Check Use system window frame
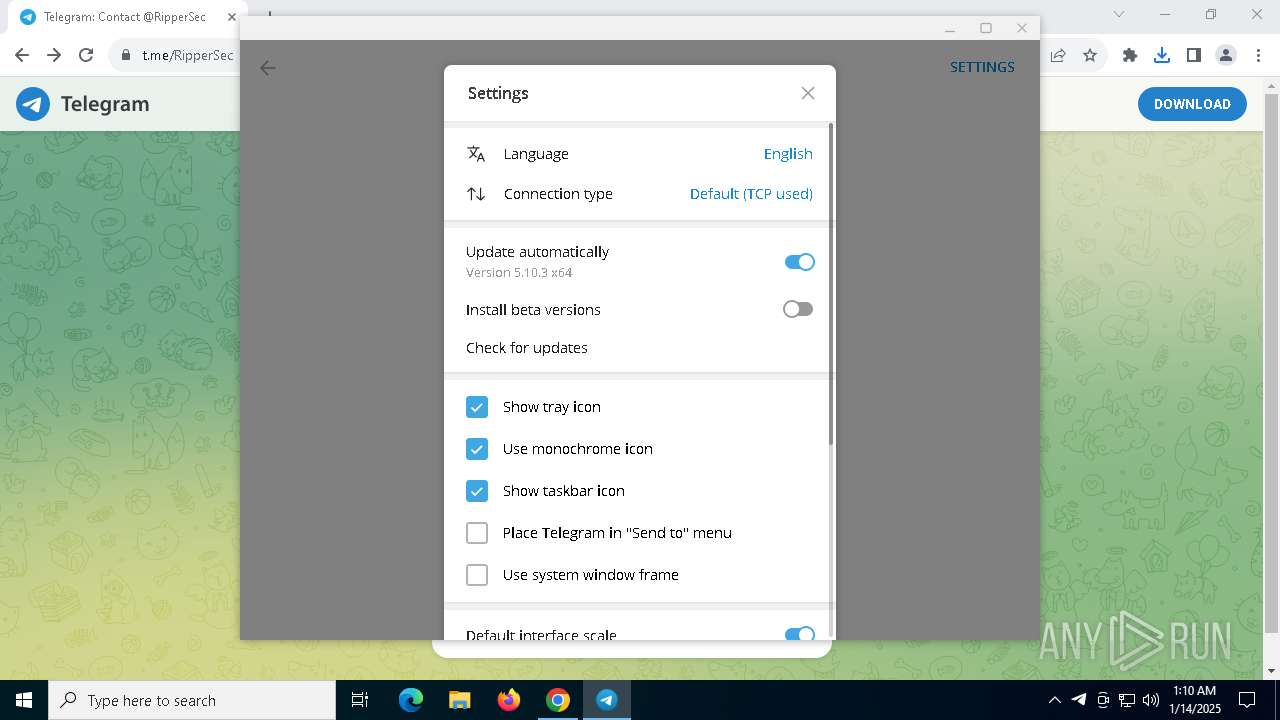 click(477, 575)
